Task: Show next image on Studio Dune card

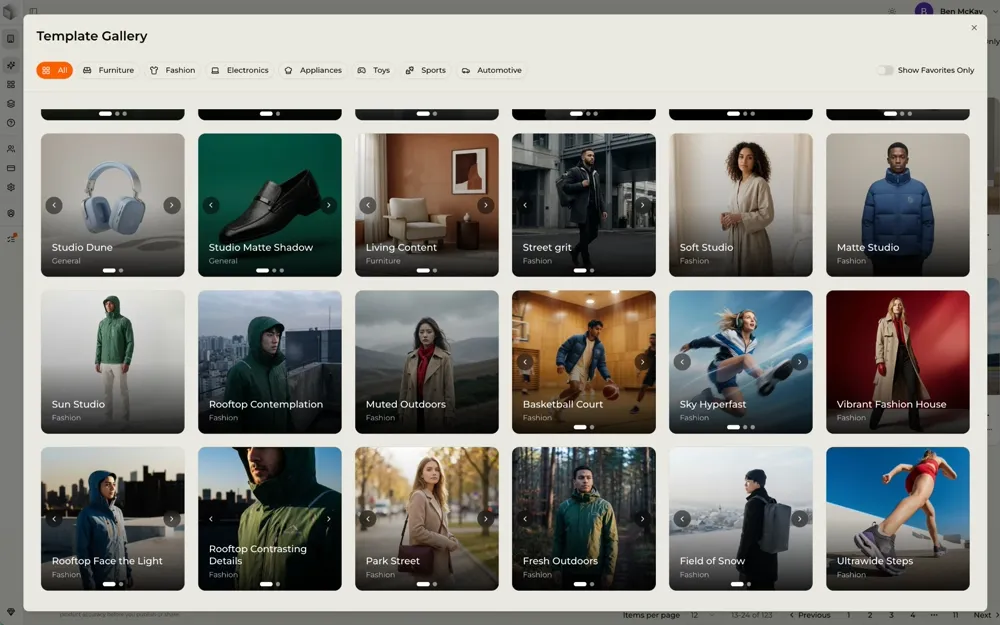Action: [x=172, y=205]
